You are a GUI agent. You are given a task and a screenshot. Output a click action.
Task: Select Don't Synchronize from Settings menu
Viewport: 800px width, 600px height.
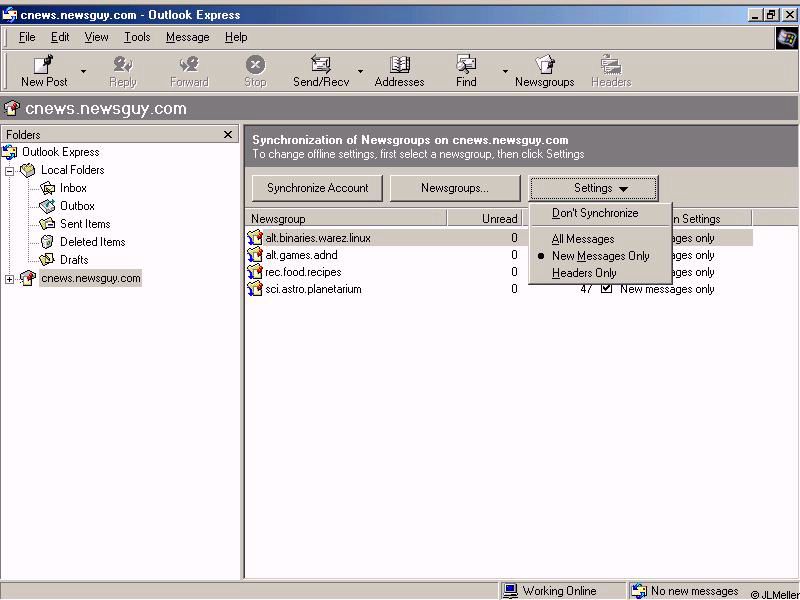(595, 213)
